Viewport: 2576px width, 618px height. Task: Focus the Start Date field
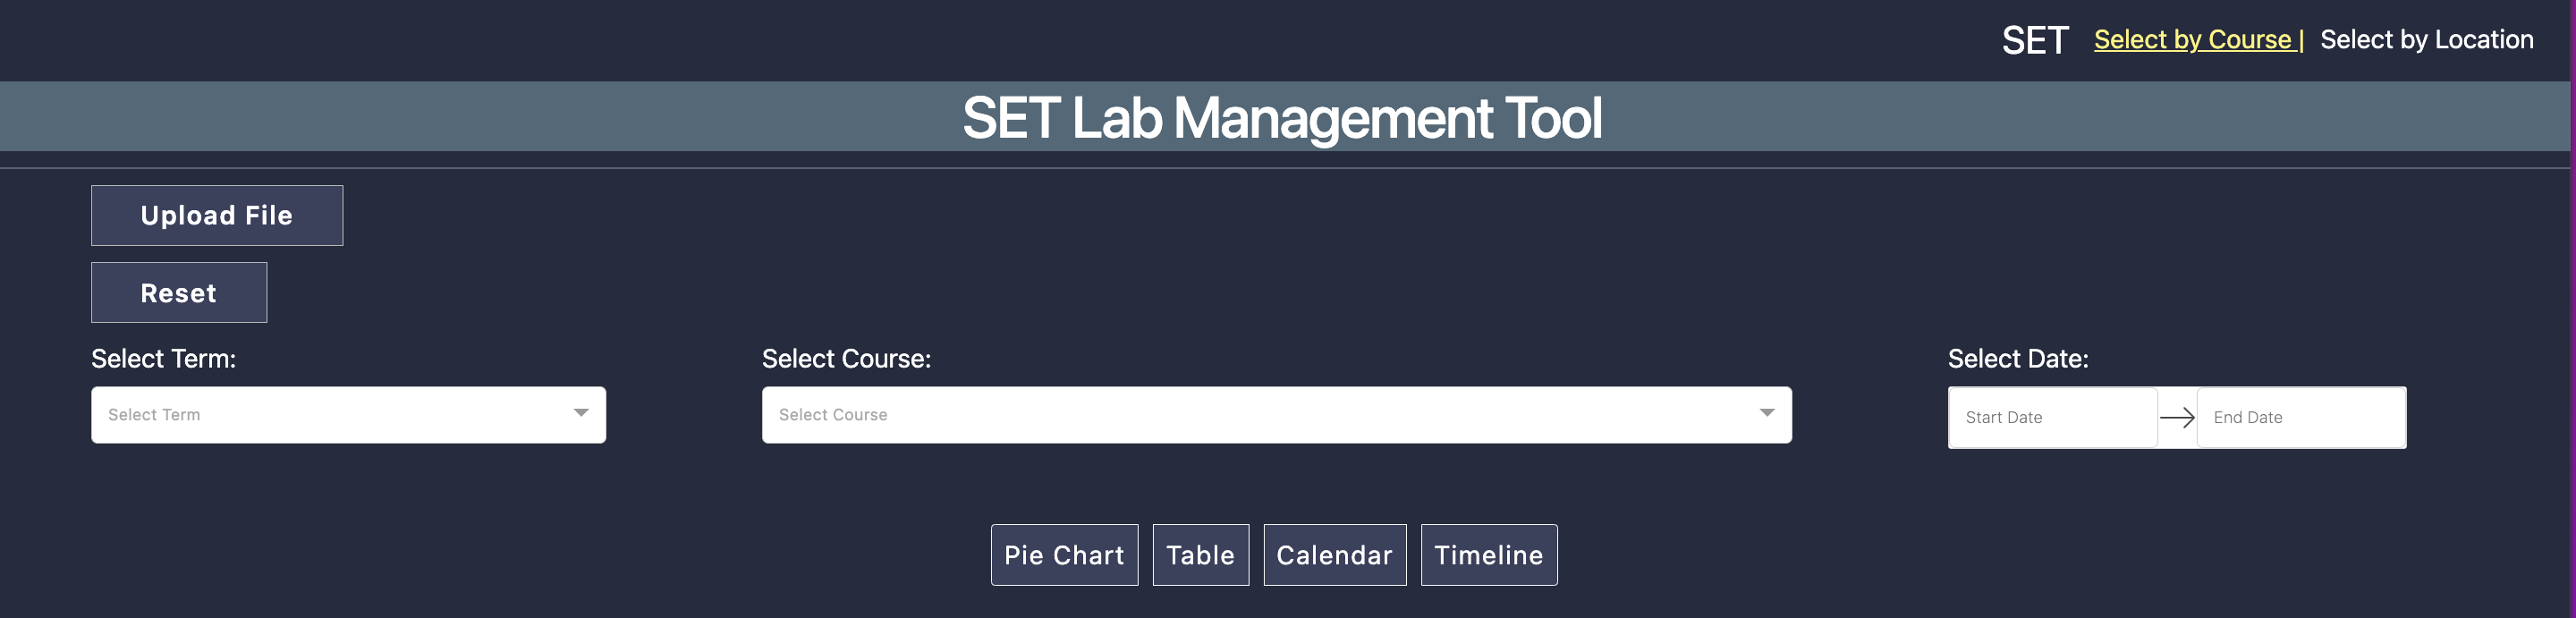2050,418
